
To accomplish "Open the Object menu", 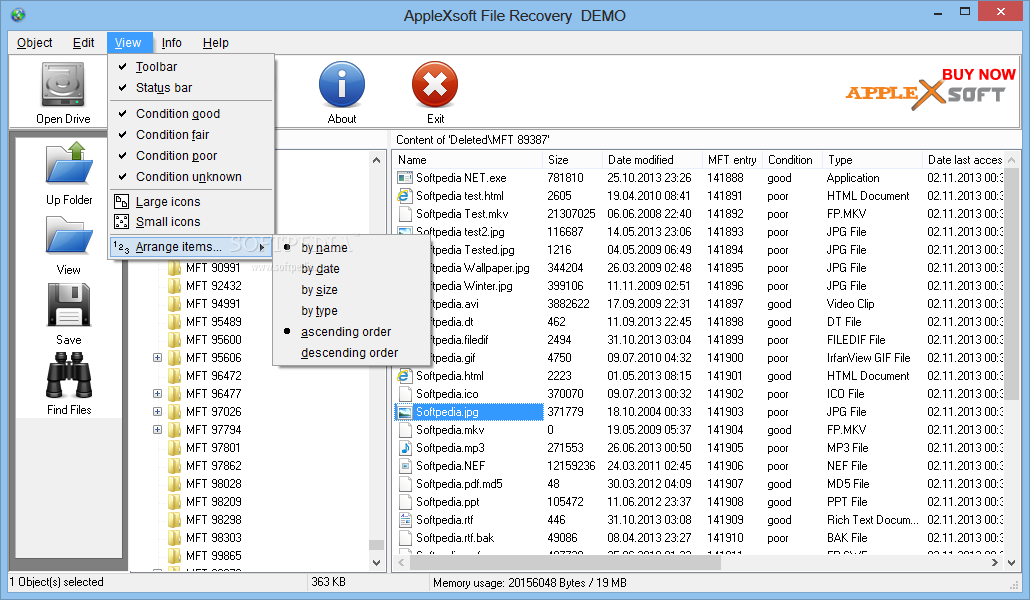I will pyautogui.click(x=35, y=43).
